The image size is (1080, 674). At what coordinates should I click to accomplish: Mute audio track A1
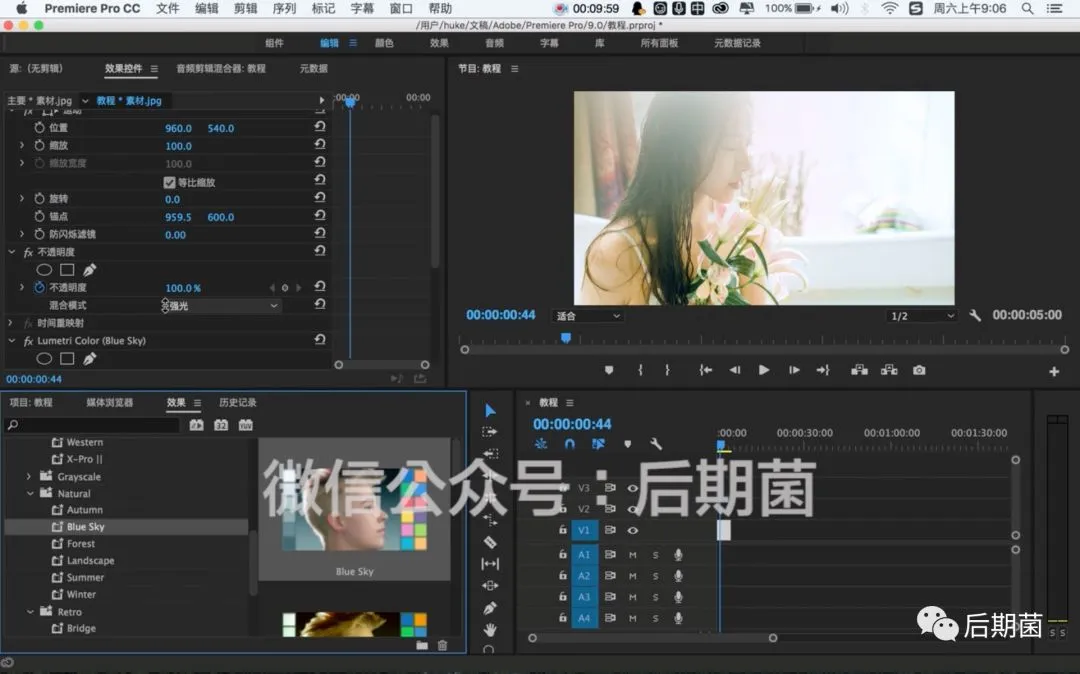pos(632,555)
